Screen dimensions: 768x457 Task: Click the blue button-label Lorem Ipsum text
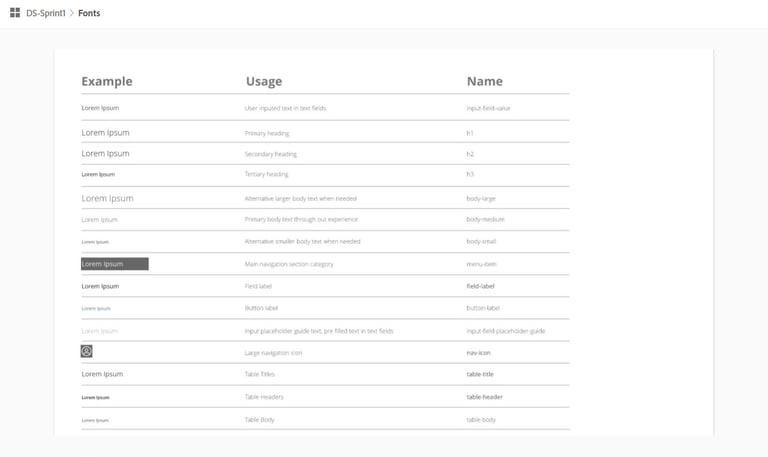96,308
